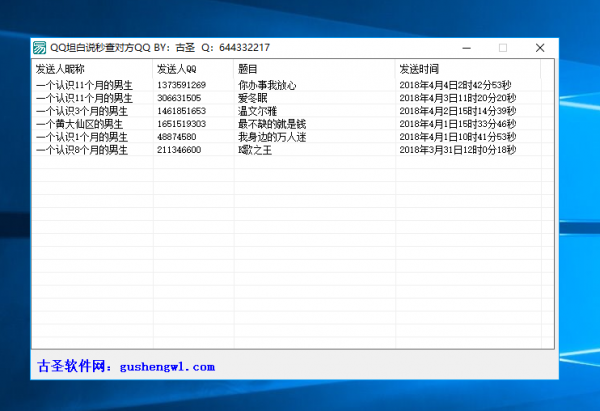This screenshot has width=600, height=411.
Task: Click the app icon in title bar
Action: pos(39,48)
